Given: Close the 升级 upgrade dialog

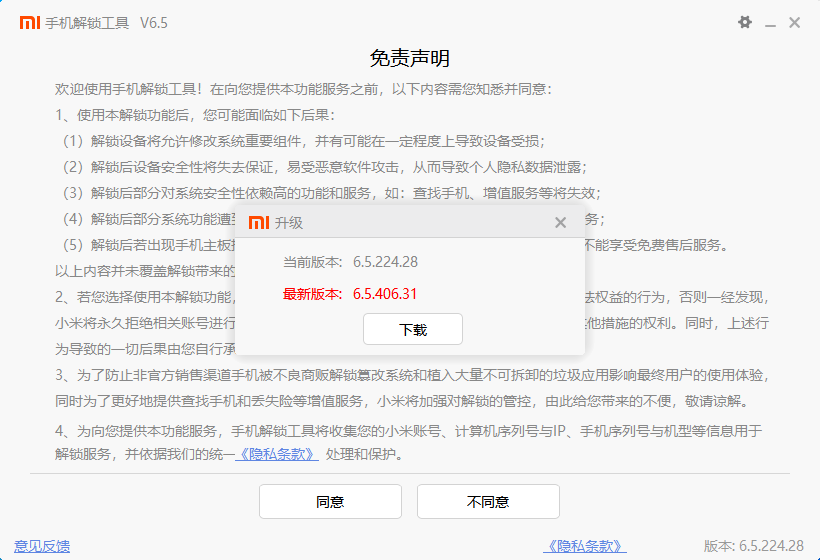Looking at the screenshot, I should (x=560, y=223).
